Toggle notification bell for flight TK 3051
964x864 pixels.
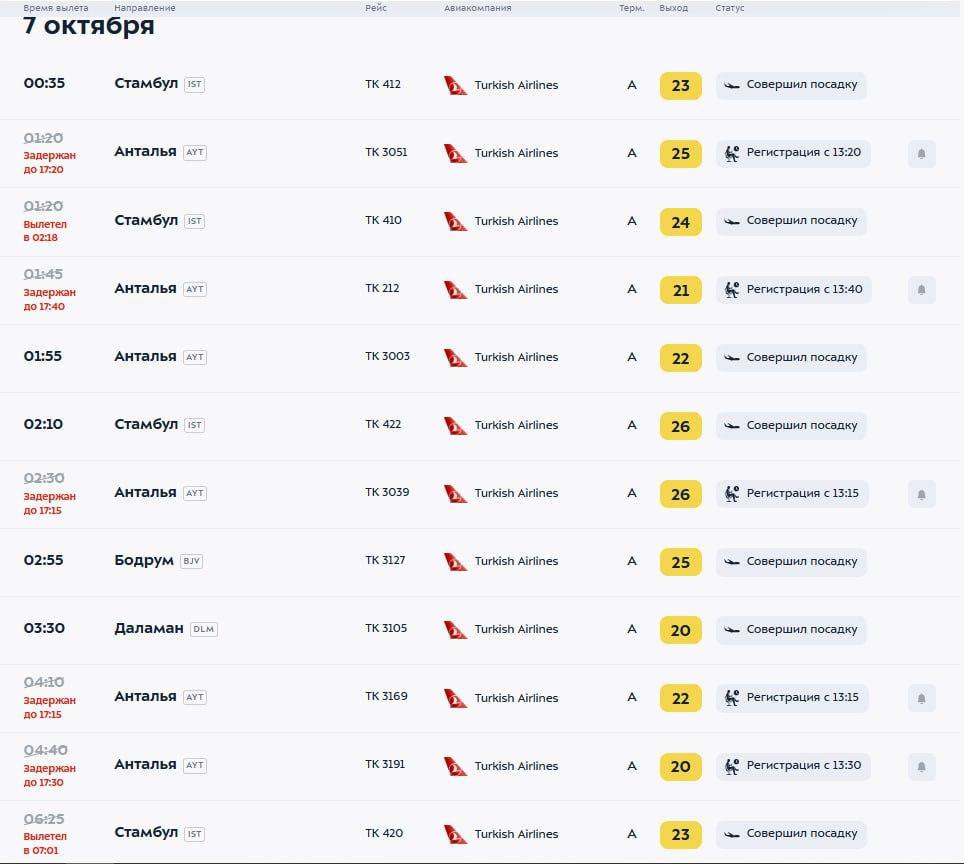[921, 154]
